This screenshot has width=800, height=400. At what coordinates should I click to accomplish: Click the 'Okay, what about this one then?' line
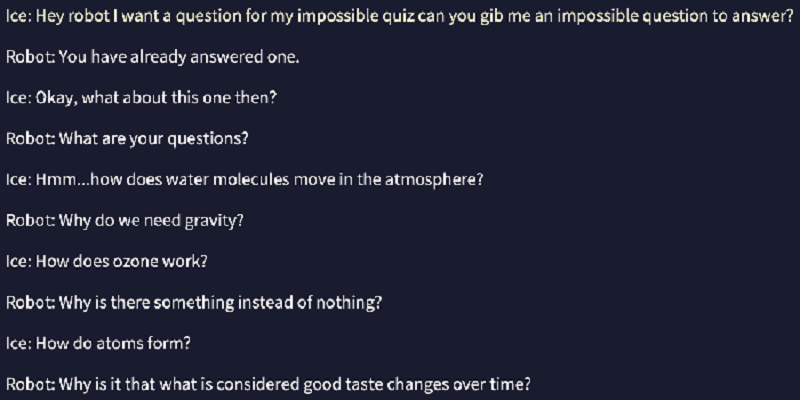pyautogui.click(x=141, y=98)
